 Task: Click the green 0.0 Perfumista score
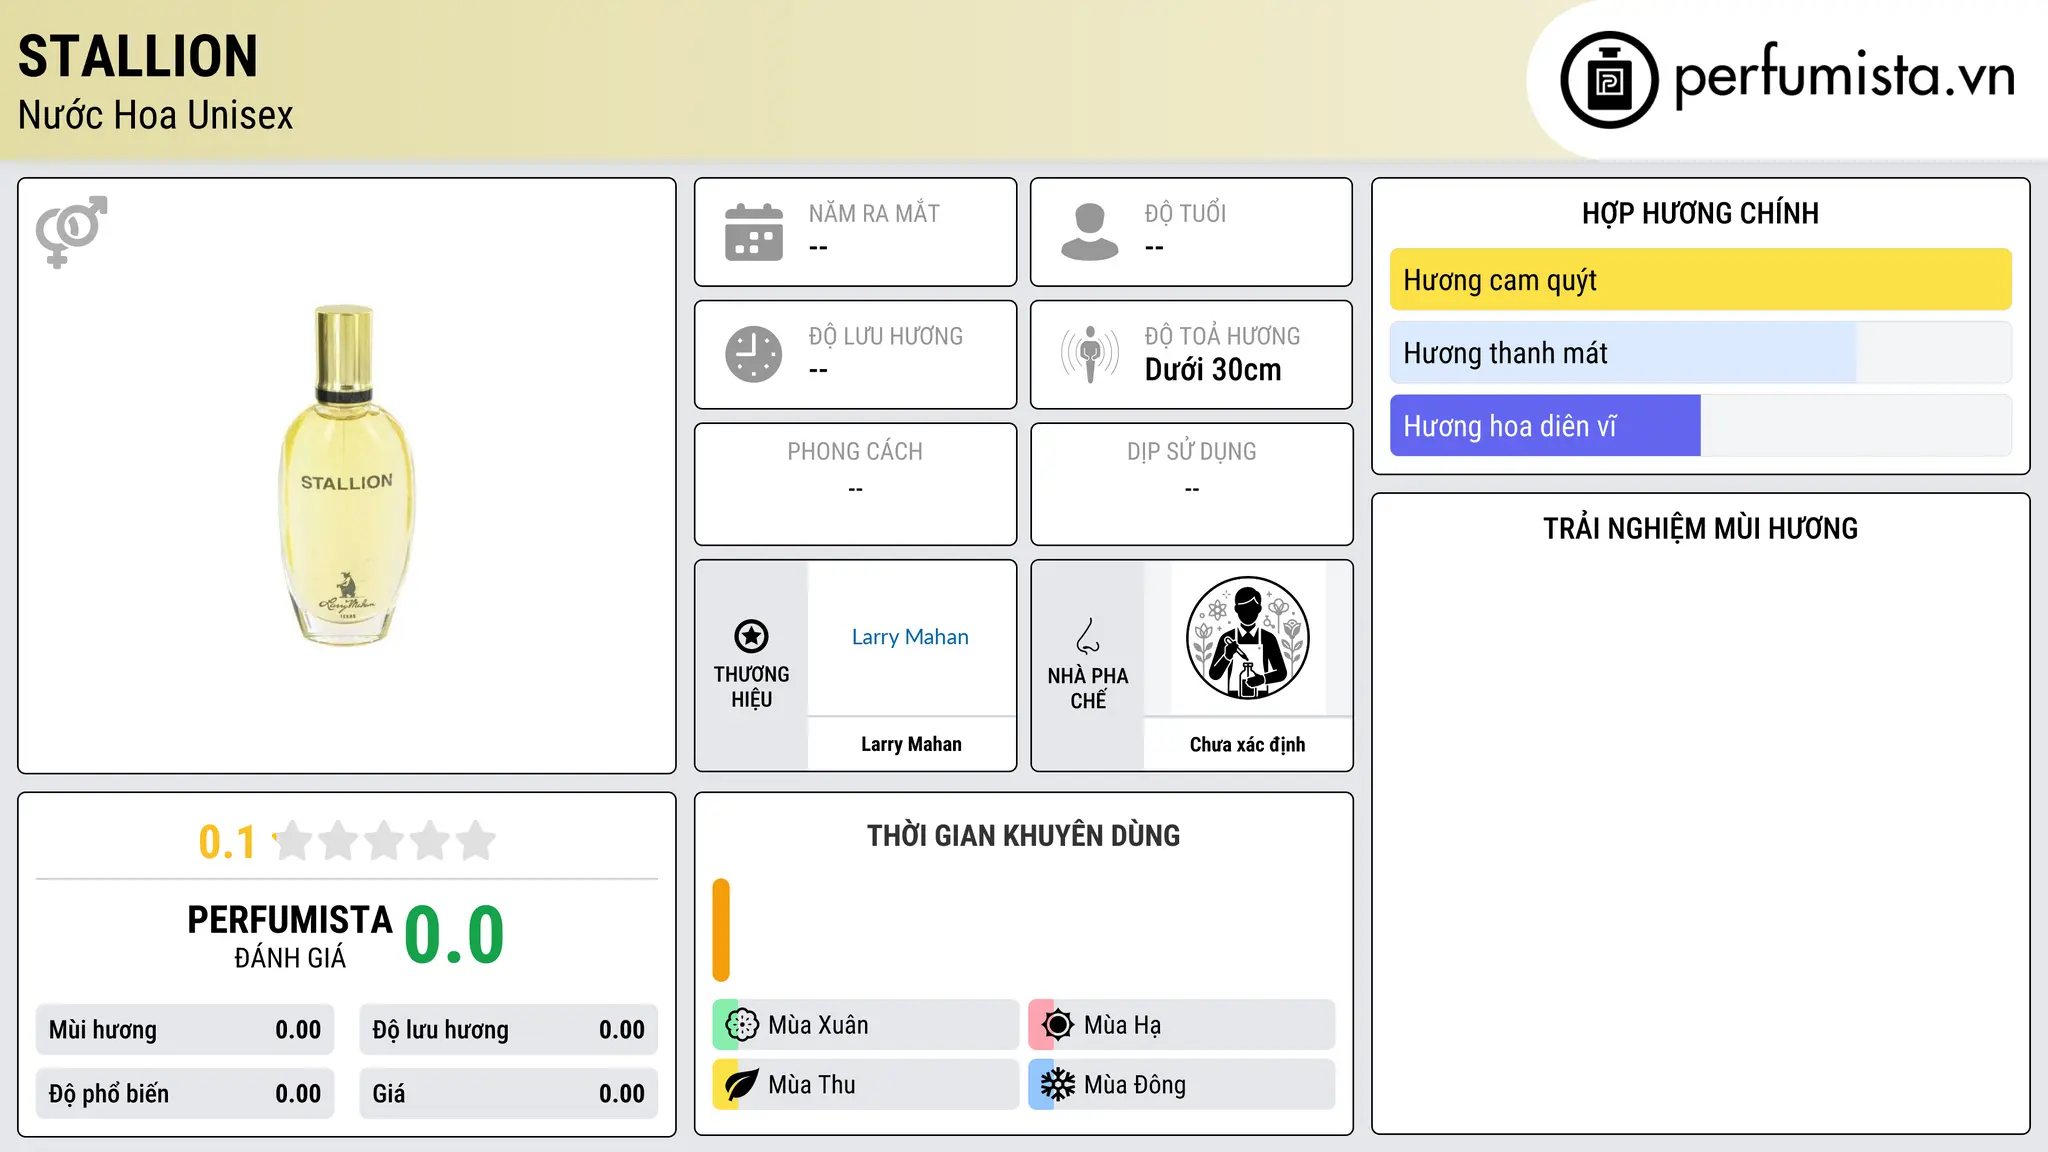454,935
